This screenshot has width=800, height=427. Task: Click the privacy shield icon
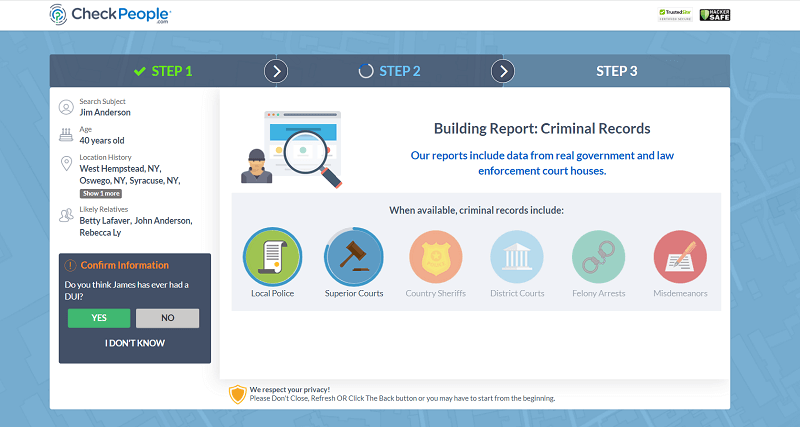point(237,394)
